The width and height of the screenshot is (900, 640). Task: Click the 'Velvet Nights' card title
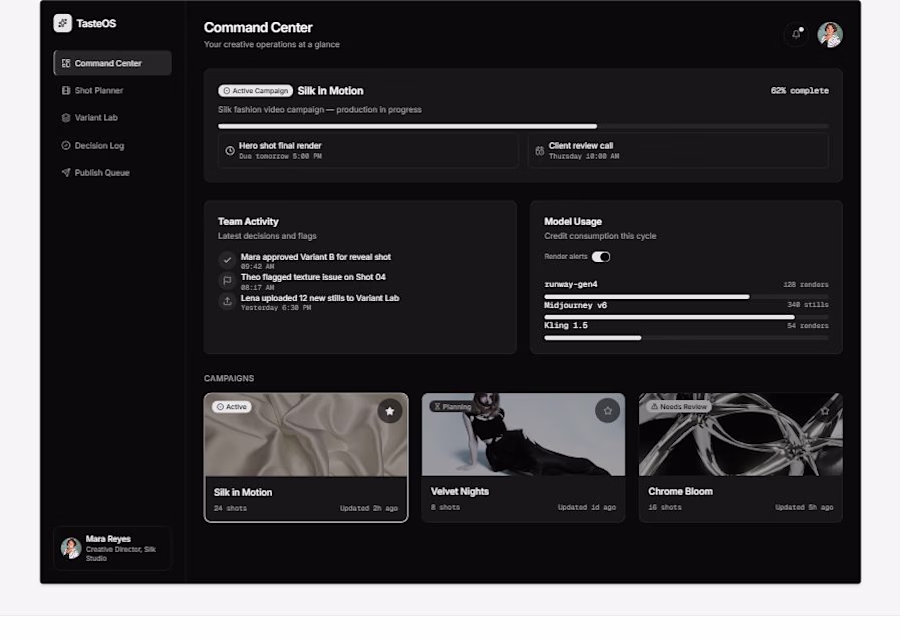pyautogui.click(x=460, y=491)
